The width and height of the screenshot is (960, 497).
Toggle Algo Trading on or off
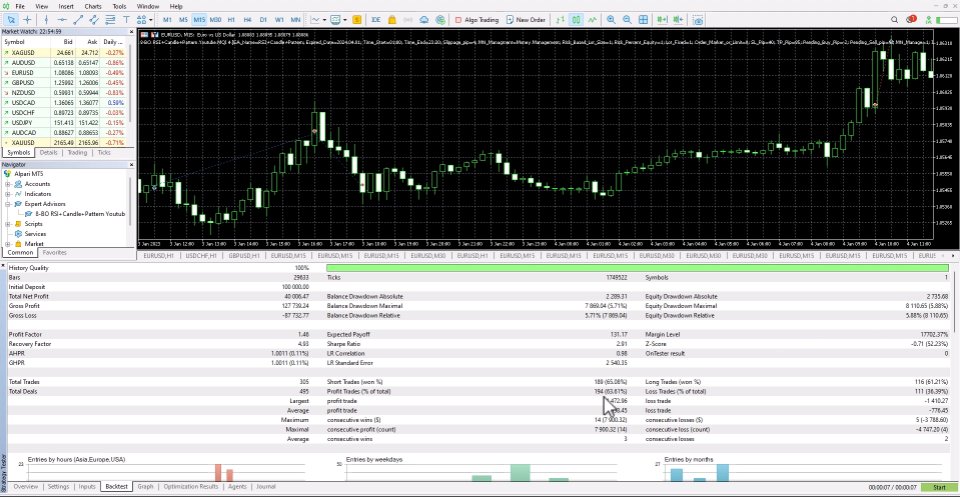(477, 20)
